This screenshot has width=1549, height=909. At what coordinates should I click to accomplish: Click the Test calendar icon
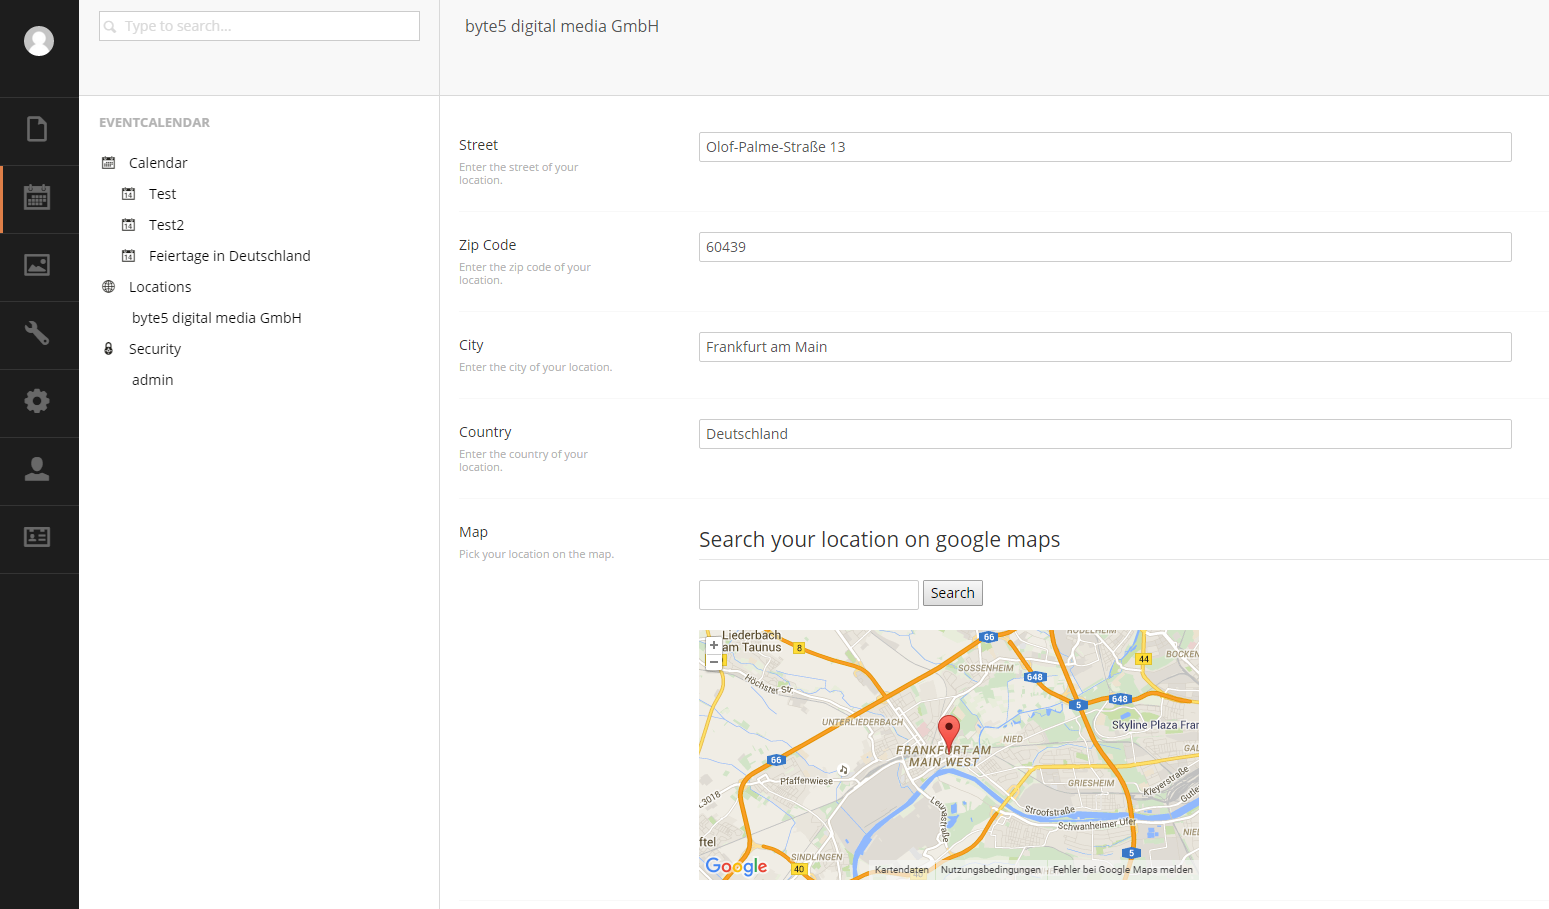pos(129,194)
